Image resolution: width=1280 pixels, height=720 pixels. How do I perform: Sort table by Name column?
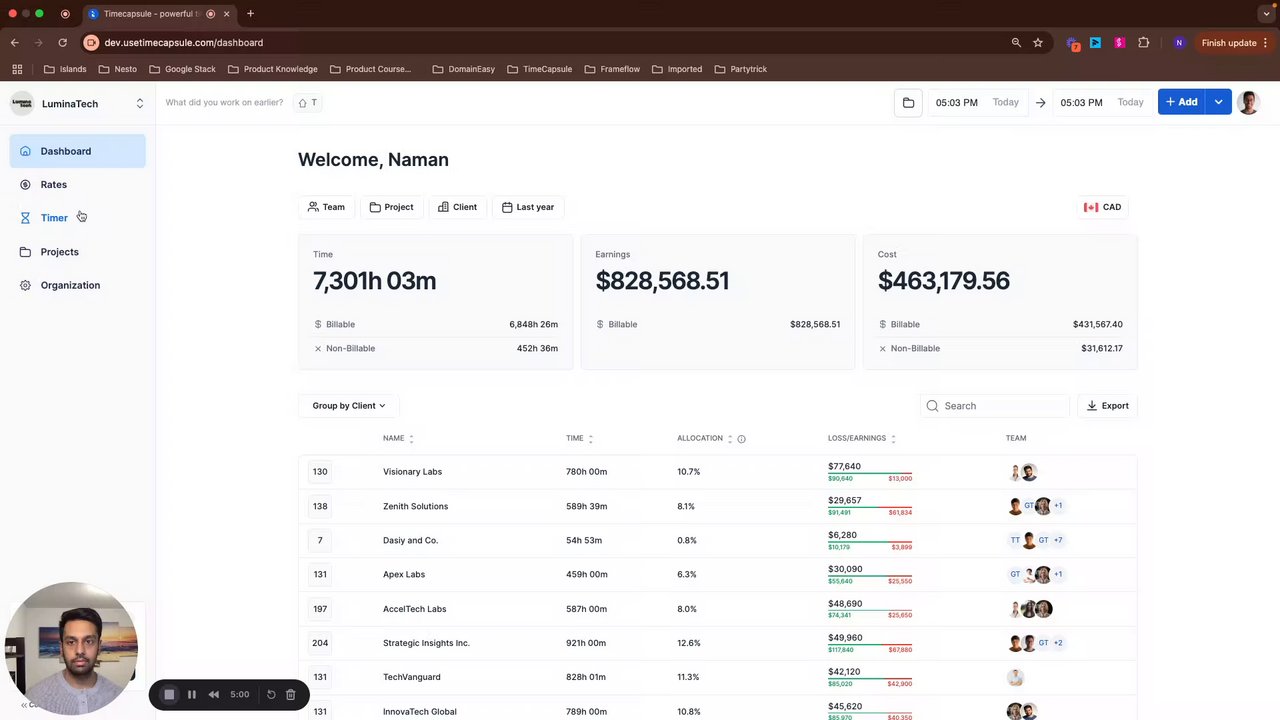point(398,438)
